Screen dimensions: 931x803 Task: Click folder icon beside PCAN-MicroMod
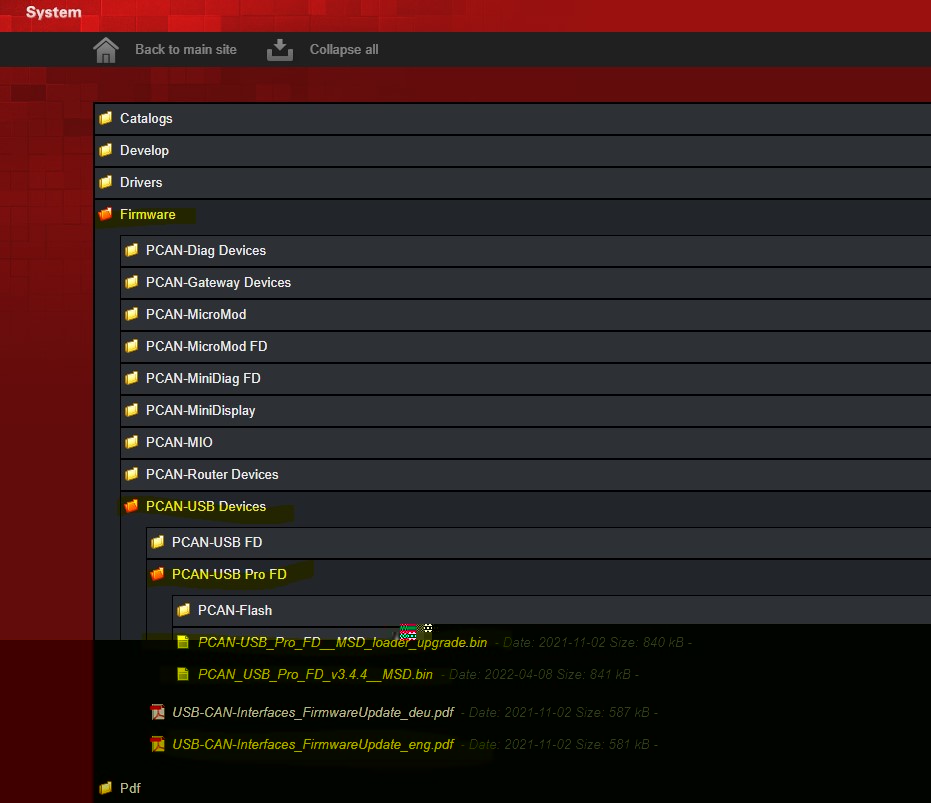(x=132, y=314)
